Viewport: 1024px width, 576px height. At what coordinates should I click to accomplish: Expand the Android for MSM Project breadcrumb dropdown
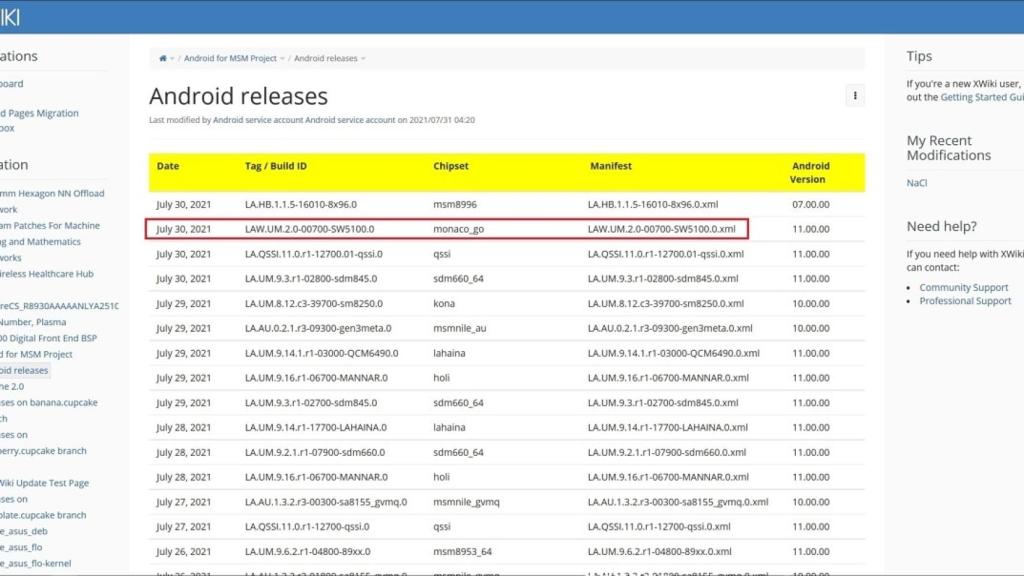click(x=282, y=59)
